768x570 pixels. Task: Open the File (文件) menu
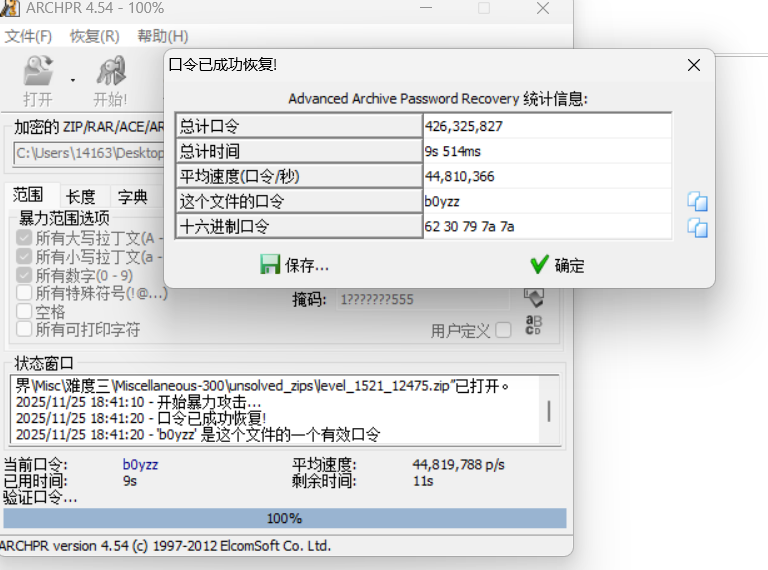pos(28,36)
